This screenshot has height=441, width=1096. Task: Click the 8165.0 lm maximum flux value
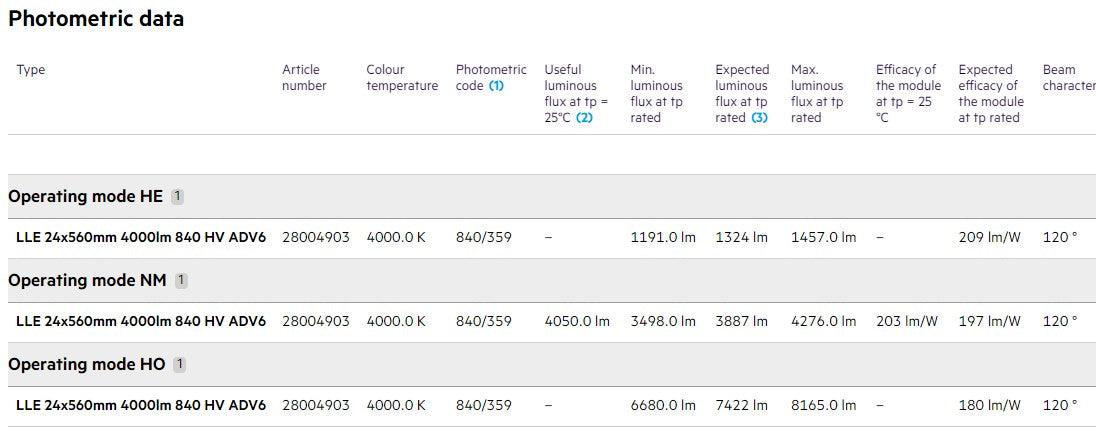pyautogui.click(x=823, y=405)
